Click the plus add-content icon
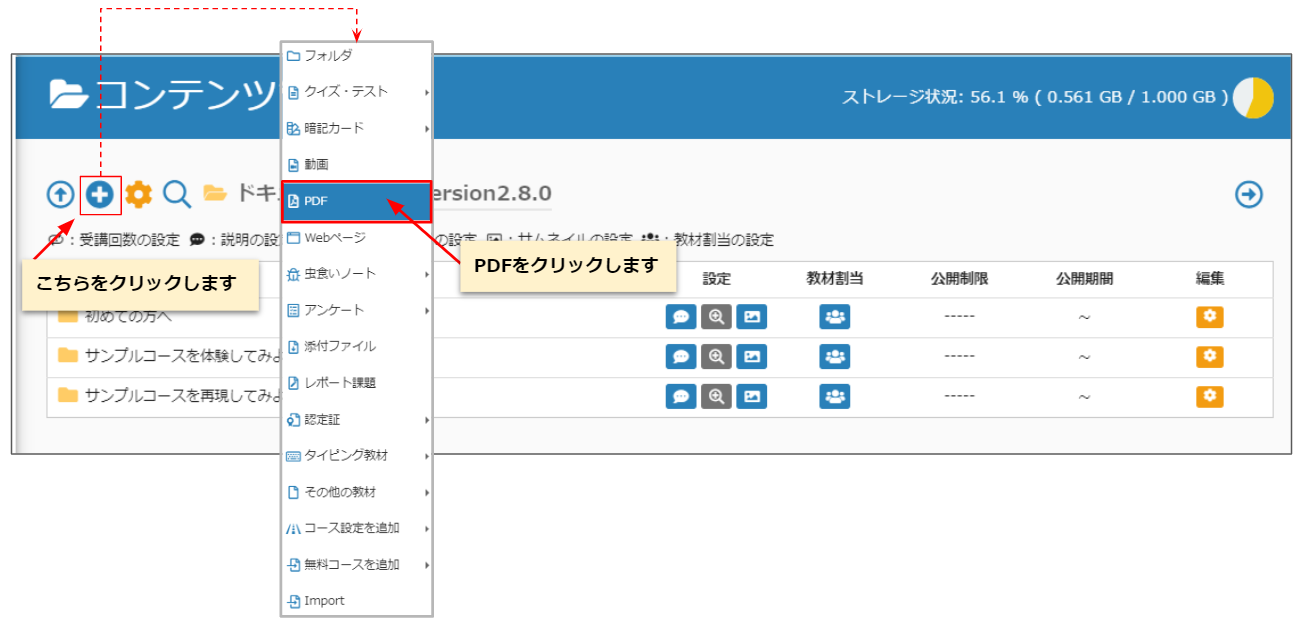The image size is (1307, 635). coord(99,194)
